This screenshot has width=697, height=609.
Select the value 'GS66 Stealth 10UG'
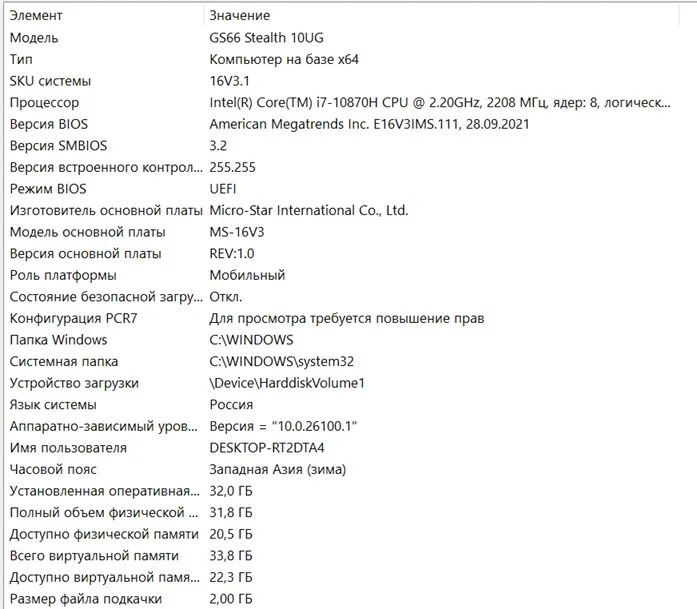266,38
